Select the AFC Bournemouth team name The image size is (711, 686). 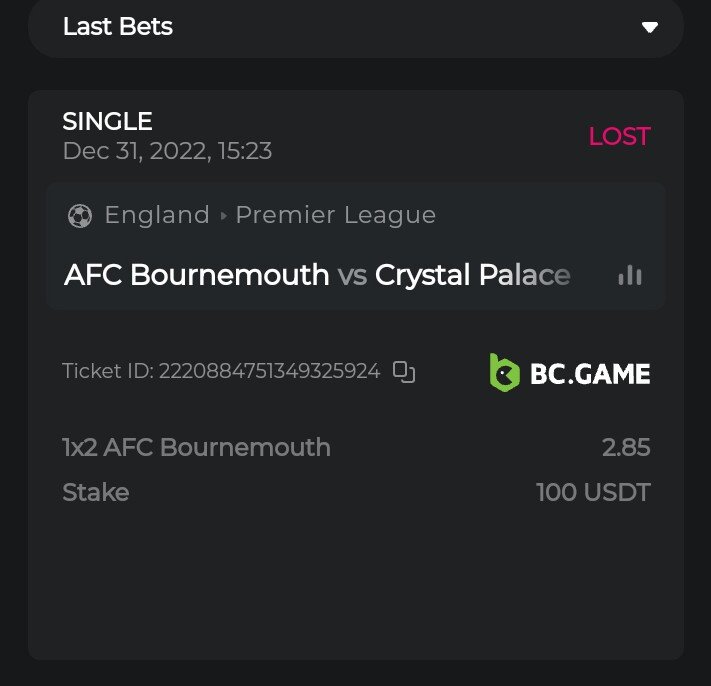click(x=196, y=275)
